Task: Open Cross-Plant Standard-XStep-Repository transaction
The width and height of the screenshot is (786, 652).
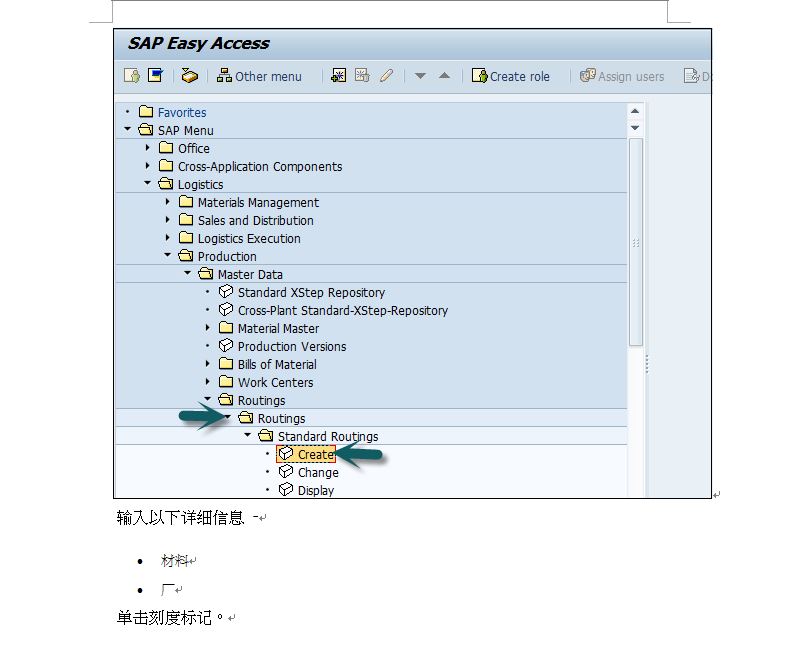Action: pyautogui.click(x=333, y=310)
